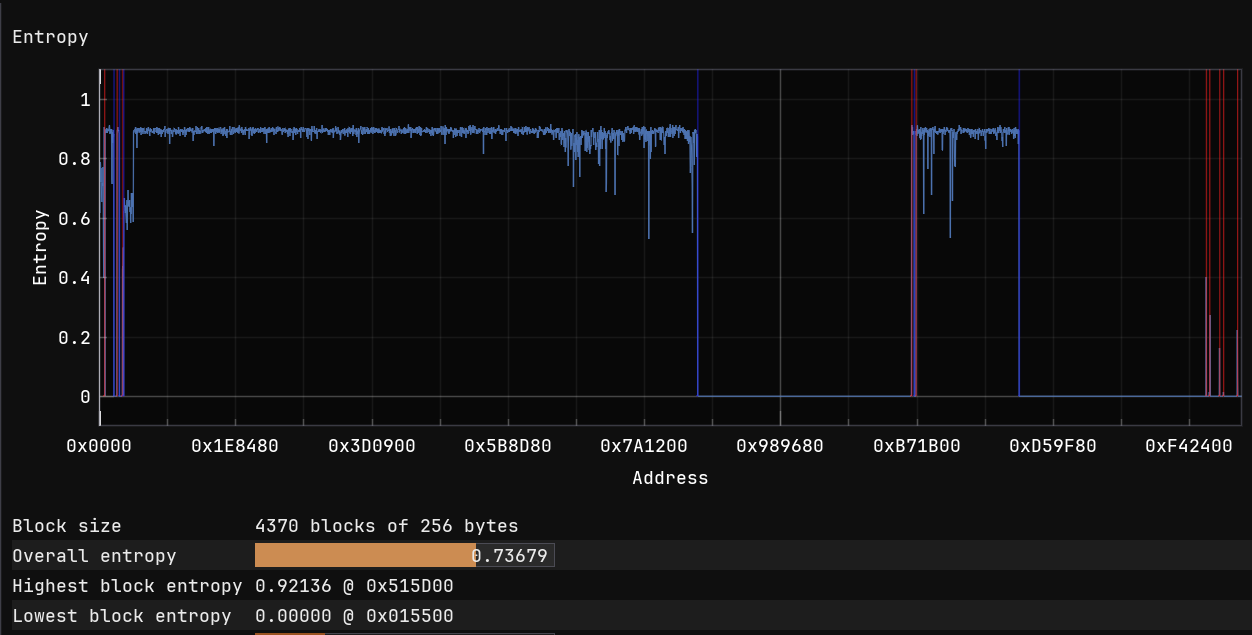Image resolution: width=1252 pixels, height=635 pixels.
Task: Click the 0x7A1200 x-axis tick label
Action: click(644, 446)
